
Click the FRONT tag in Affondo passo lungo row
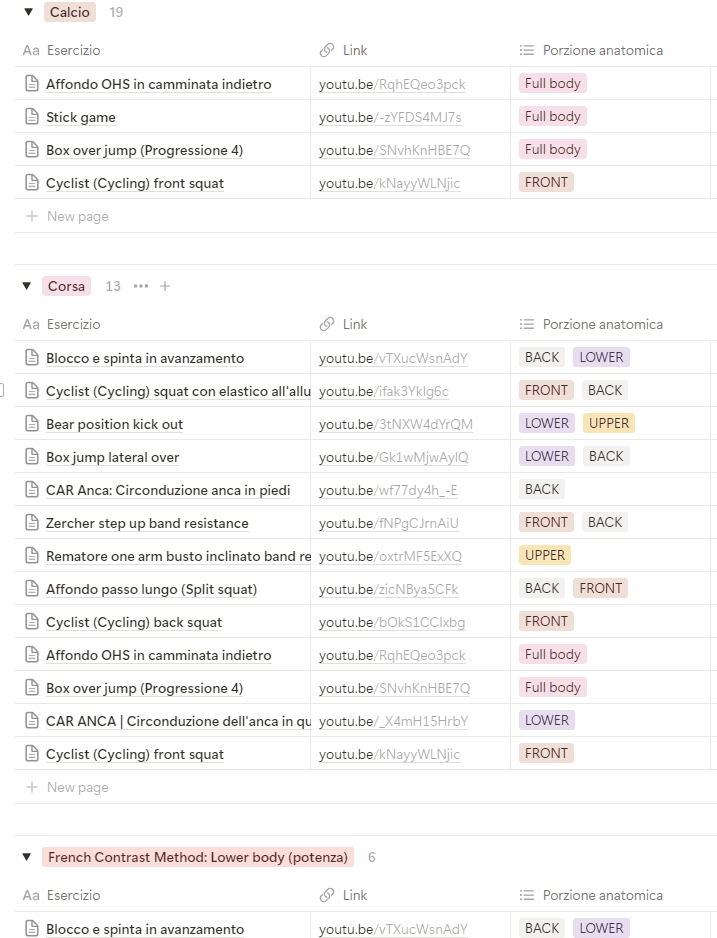(600, 587)
